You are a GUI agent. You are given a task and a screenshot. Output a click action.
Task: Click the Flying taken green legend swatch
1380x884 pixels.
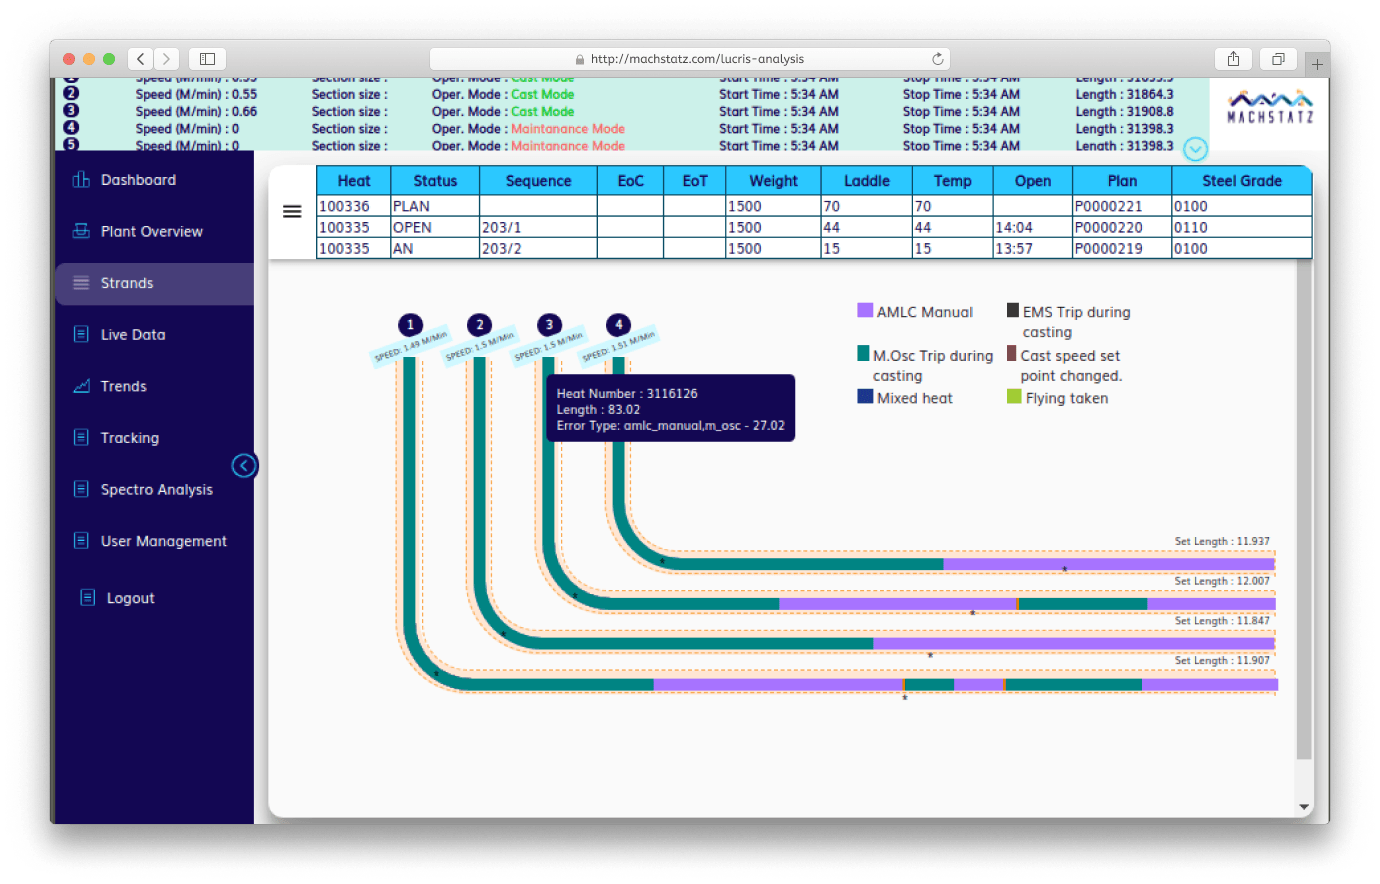pyautogui.click(x=1014, y=397)
